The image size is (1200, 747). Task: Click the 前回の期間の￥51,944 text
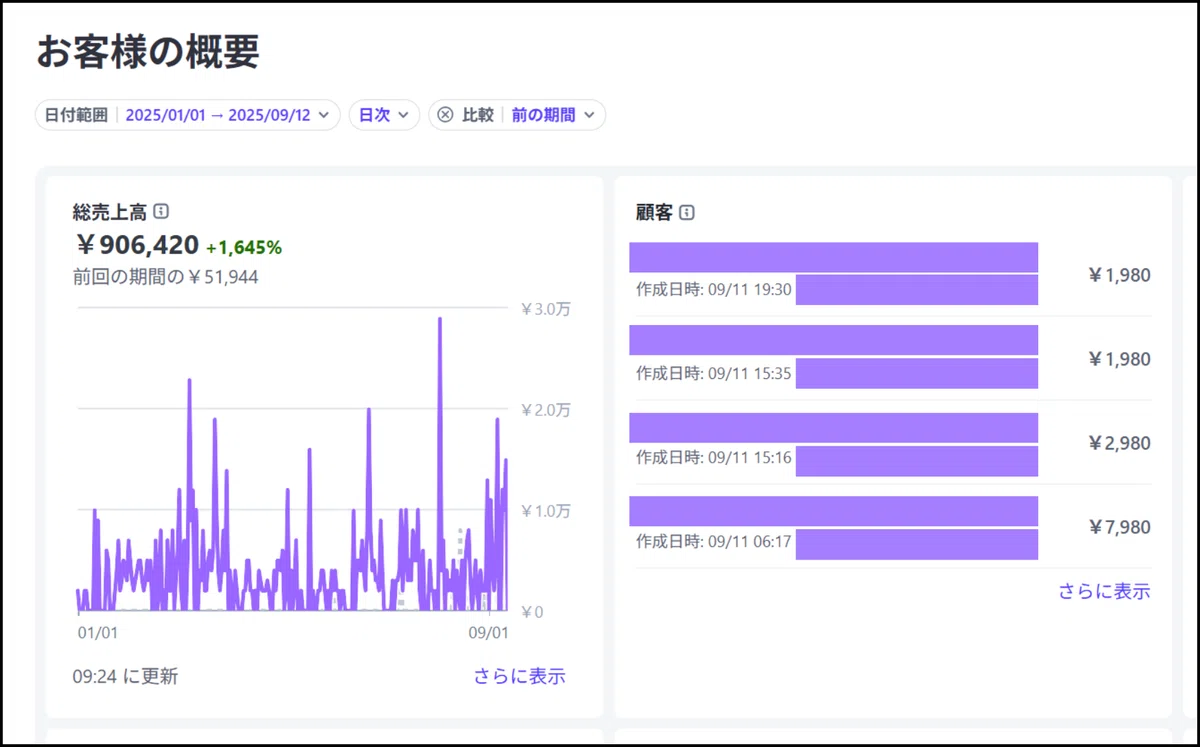[166, 277]
